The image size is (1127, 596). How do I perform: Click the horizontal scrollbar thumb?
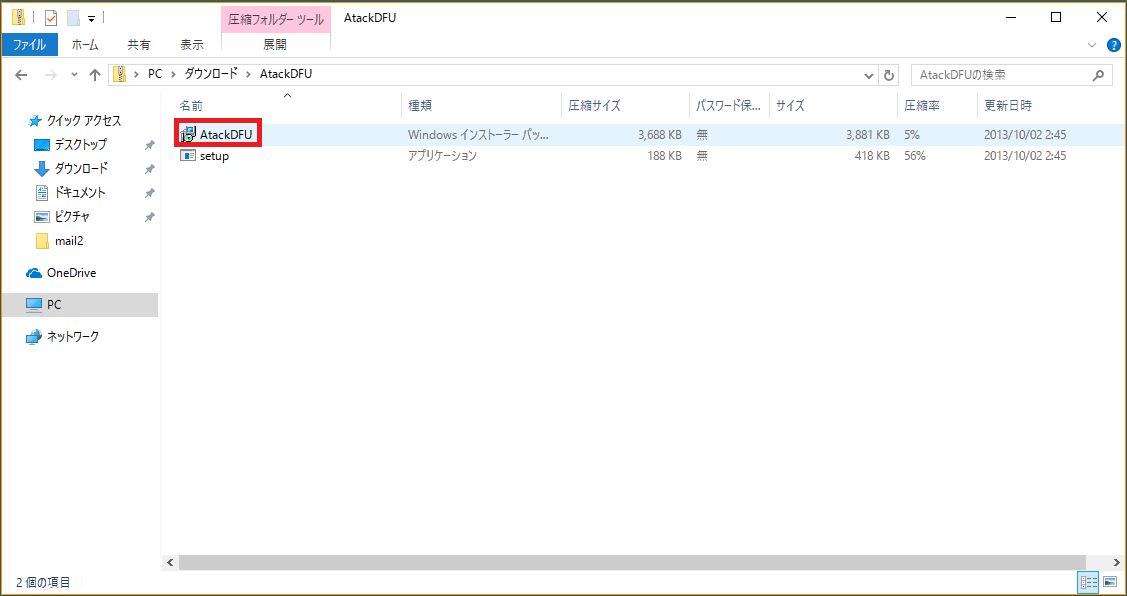tap(632, 561)
